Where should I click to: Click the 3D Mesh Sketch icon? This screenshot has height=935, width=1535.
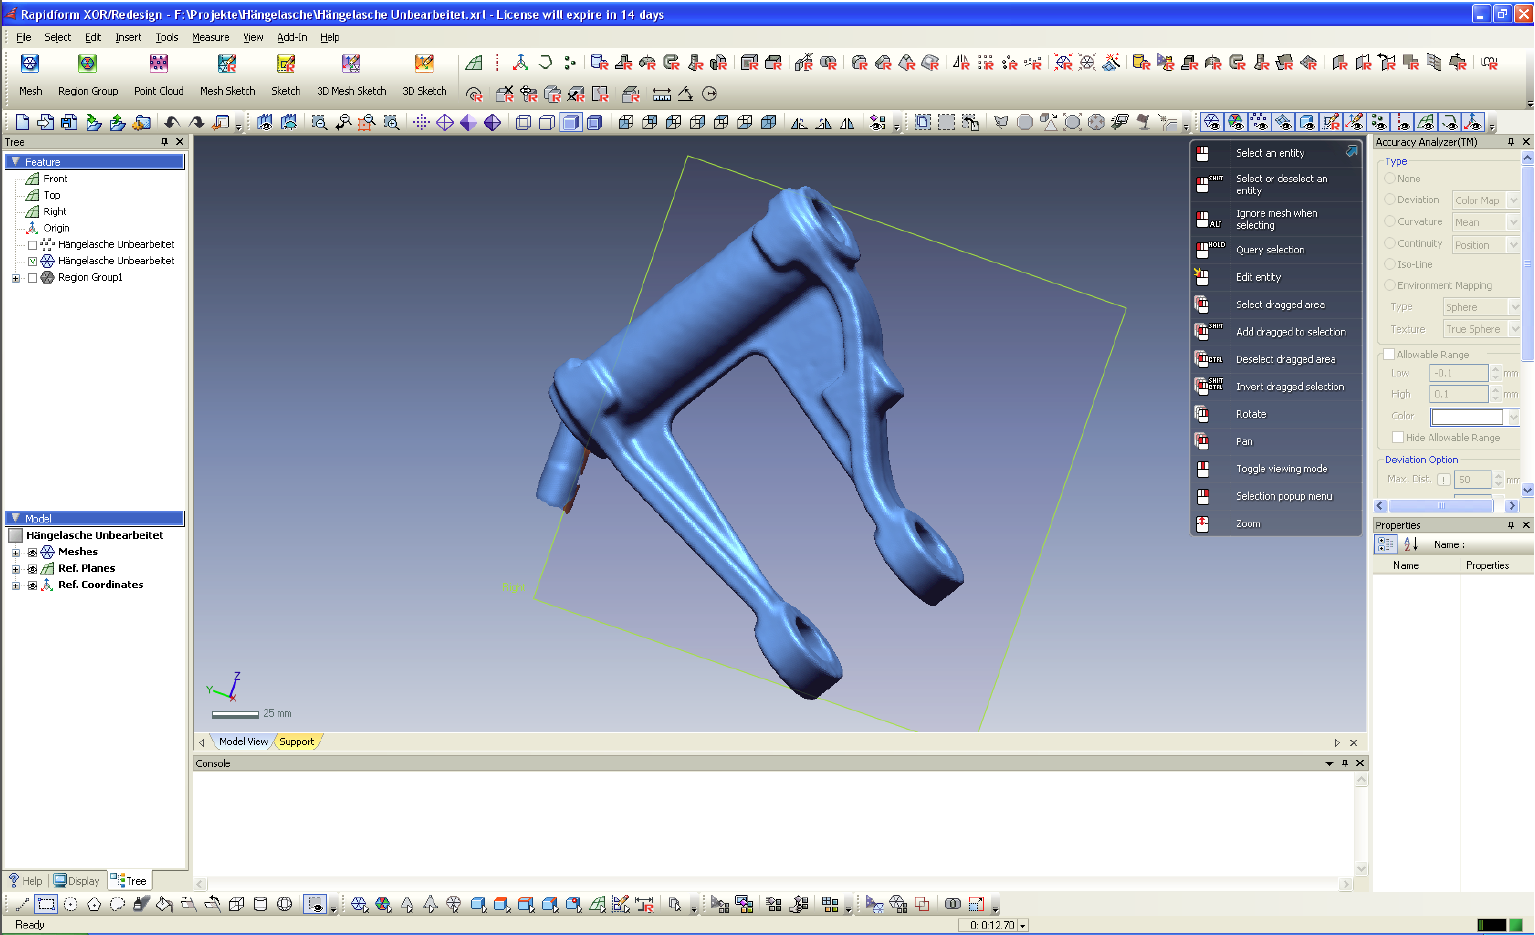tap(351, 64)
